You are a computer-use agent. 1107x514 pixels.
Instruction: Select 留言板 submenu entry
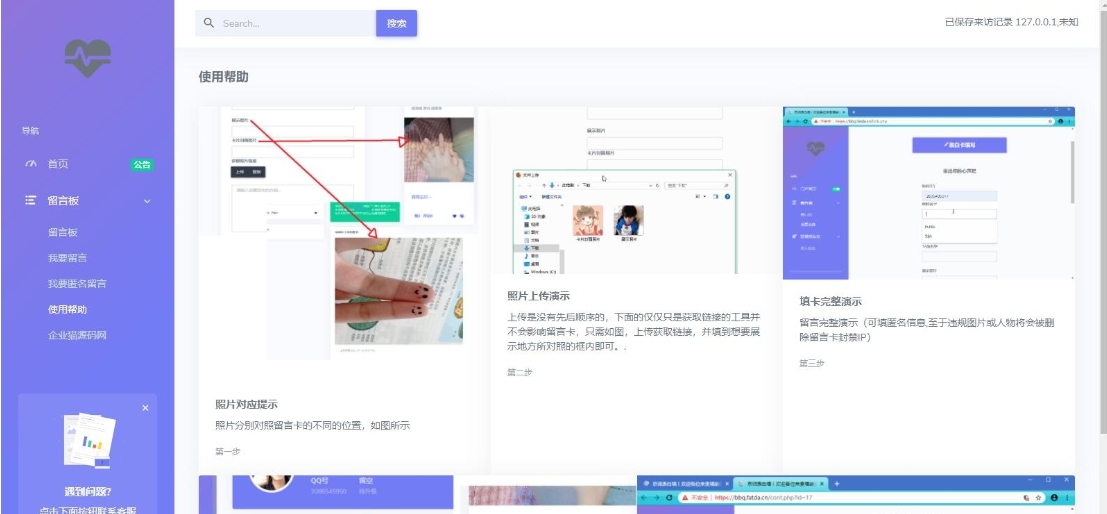click(x=62, y=232)
